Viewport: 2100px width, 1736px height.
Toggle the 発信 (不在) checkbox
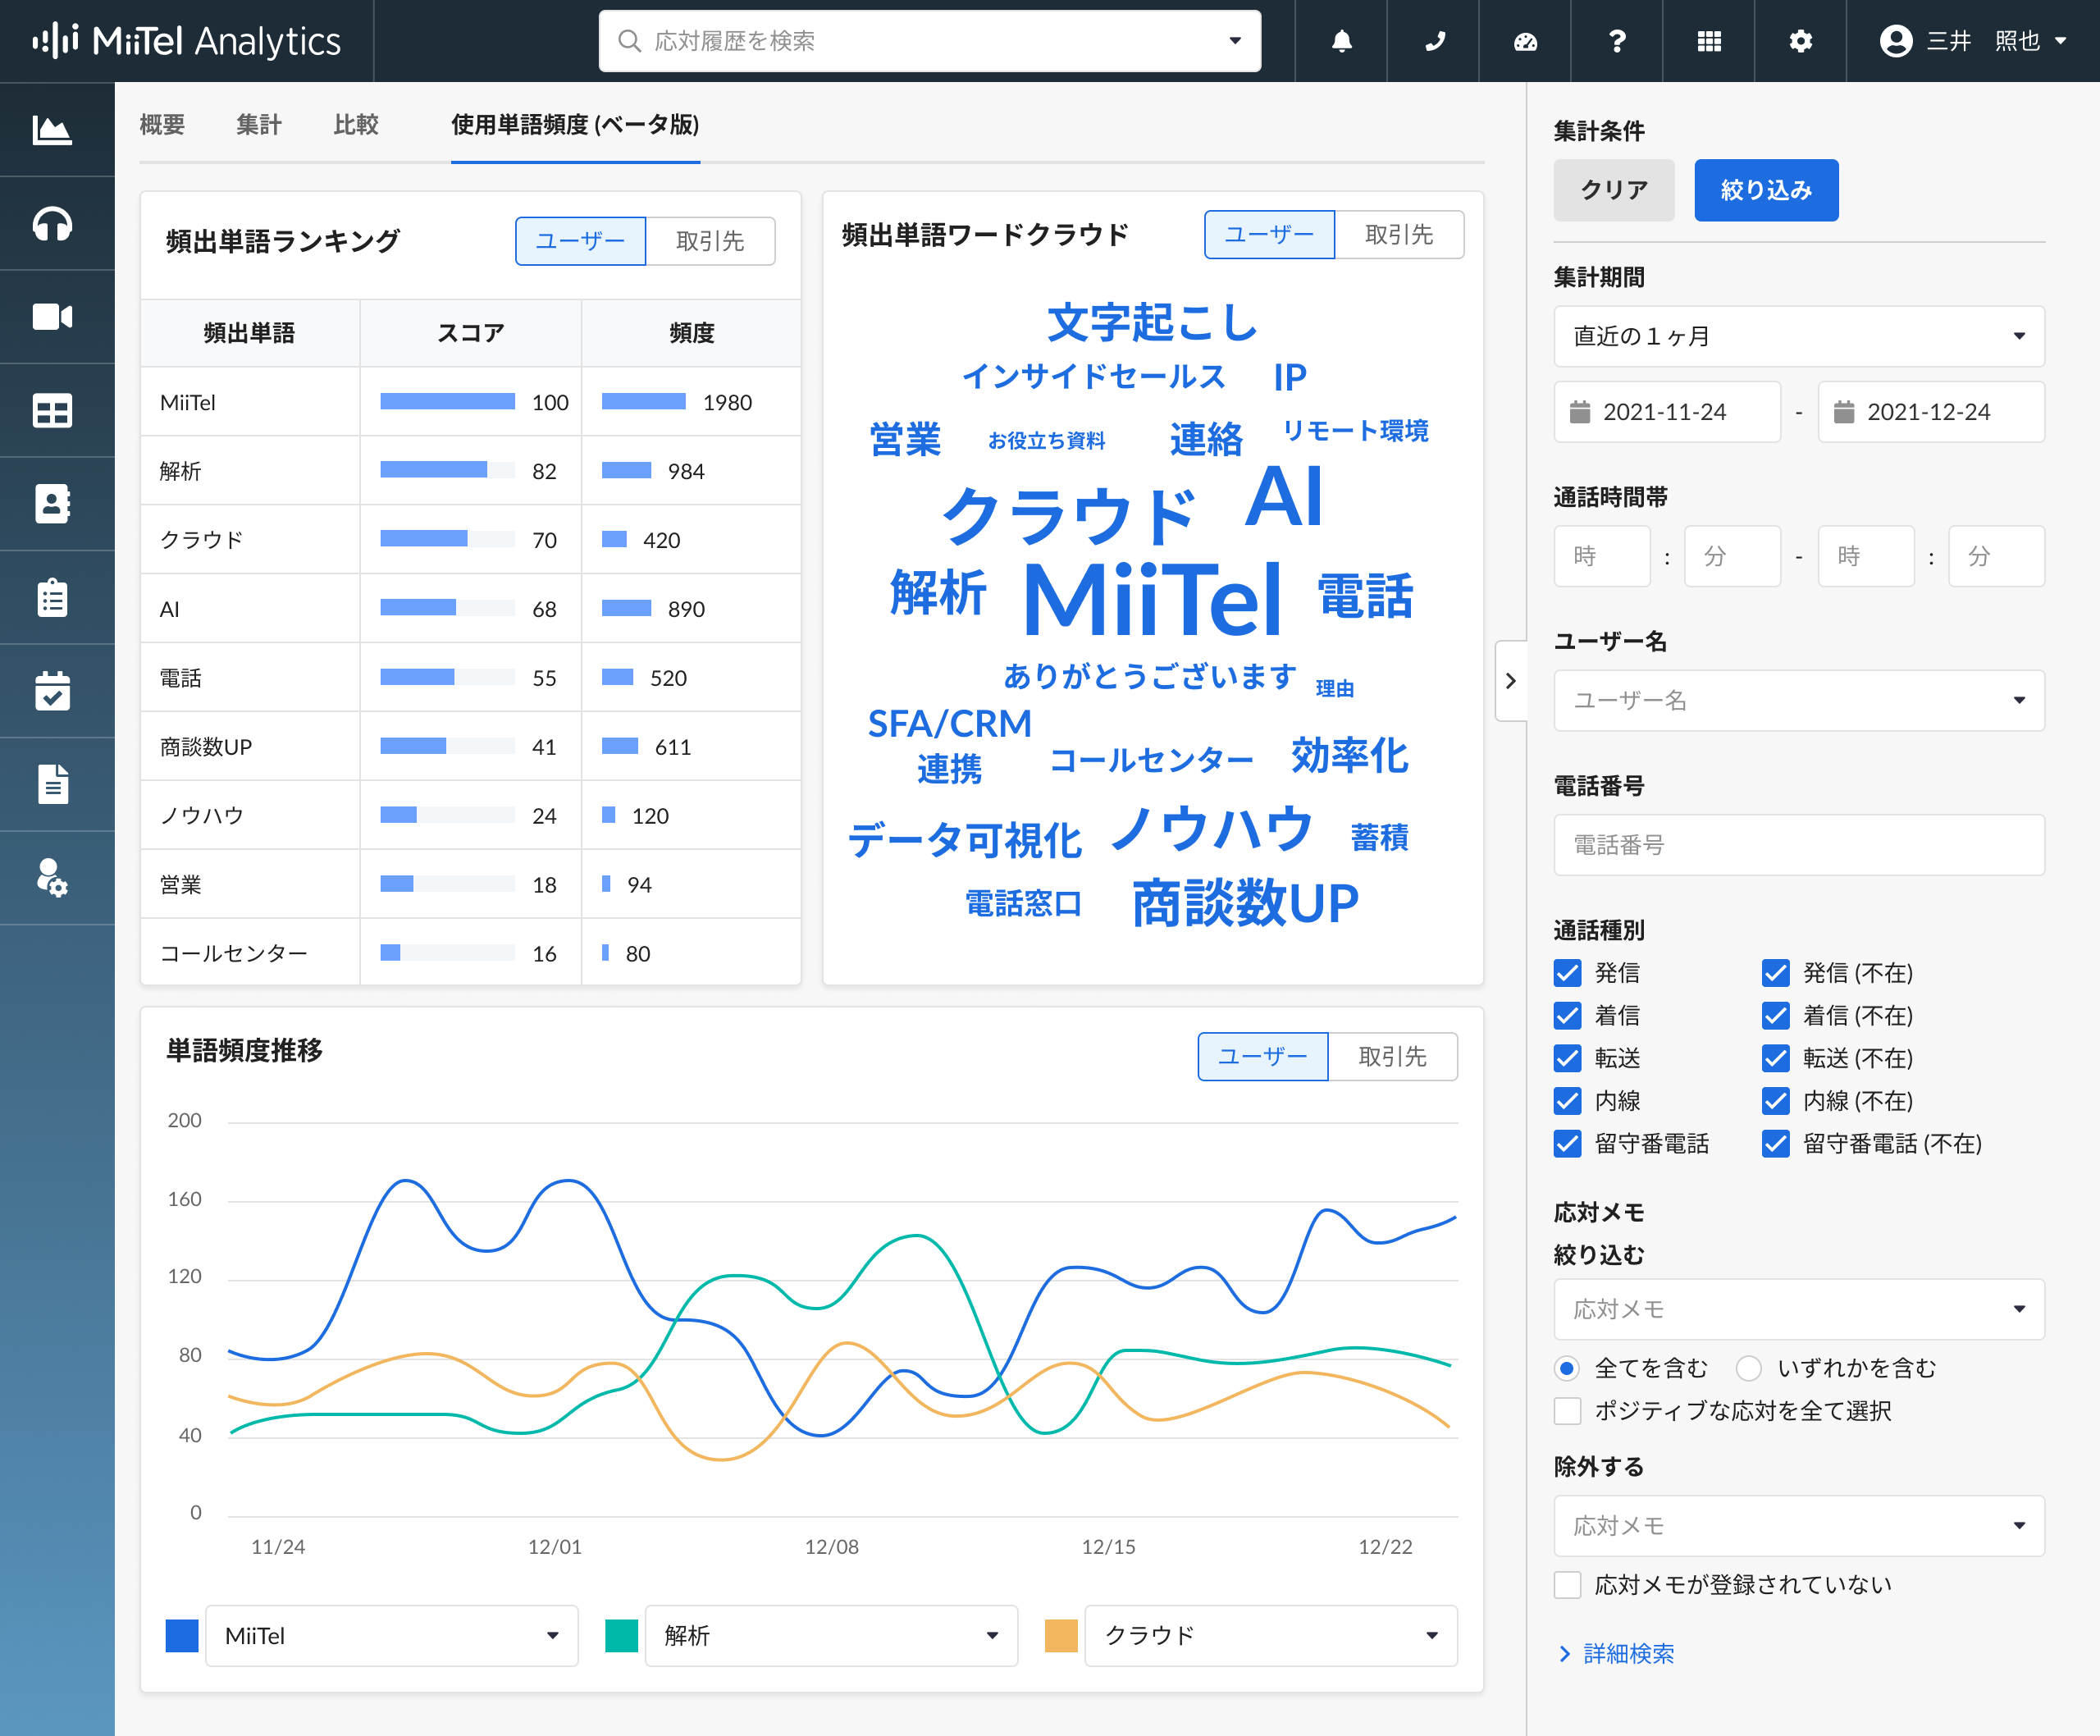[1776, 973]
